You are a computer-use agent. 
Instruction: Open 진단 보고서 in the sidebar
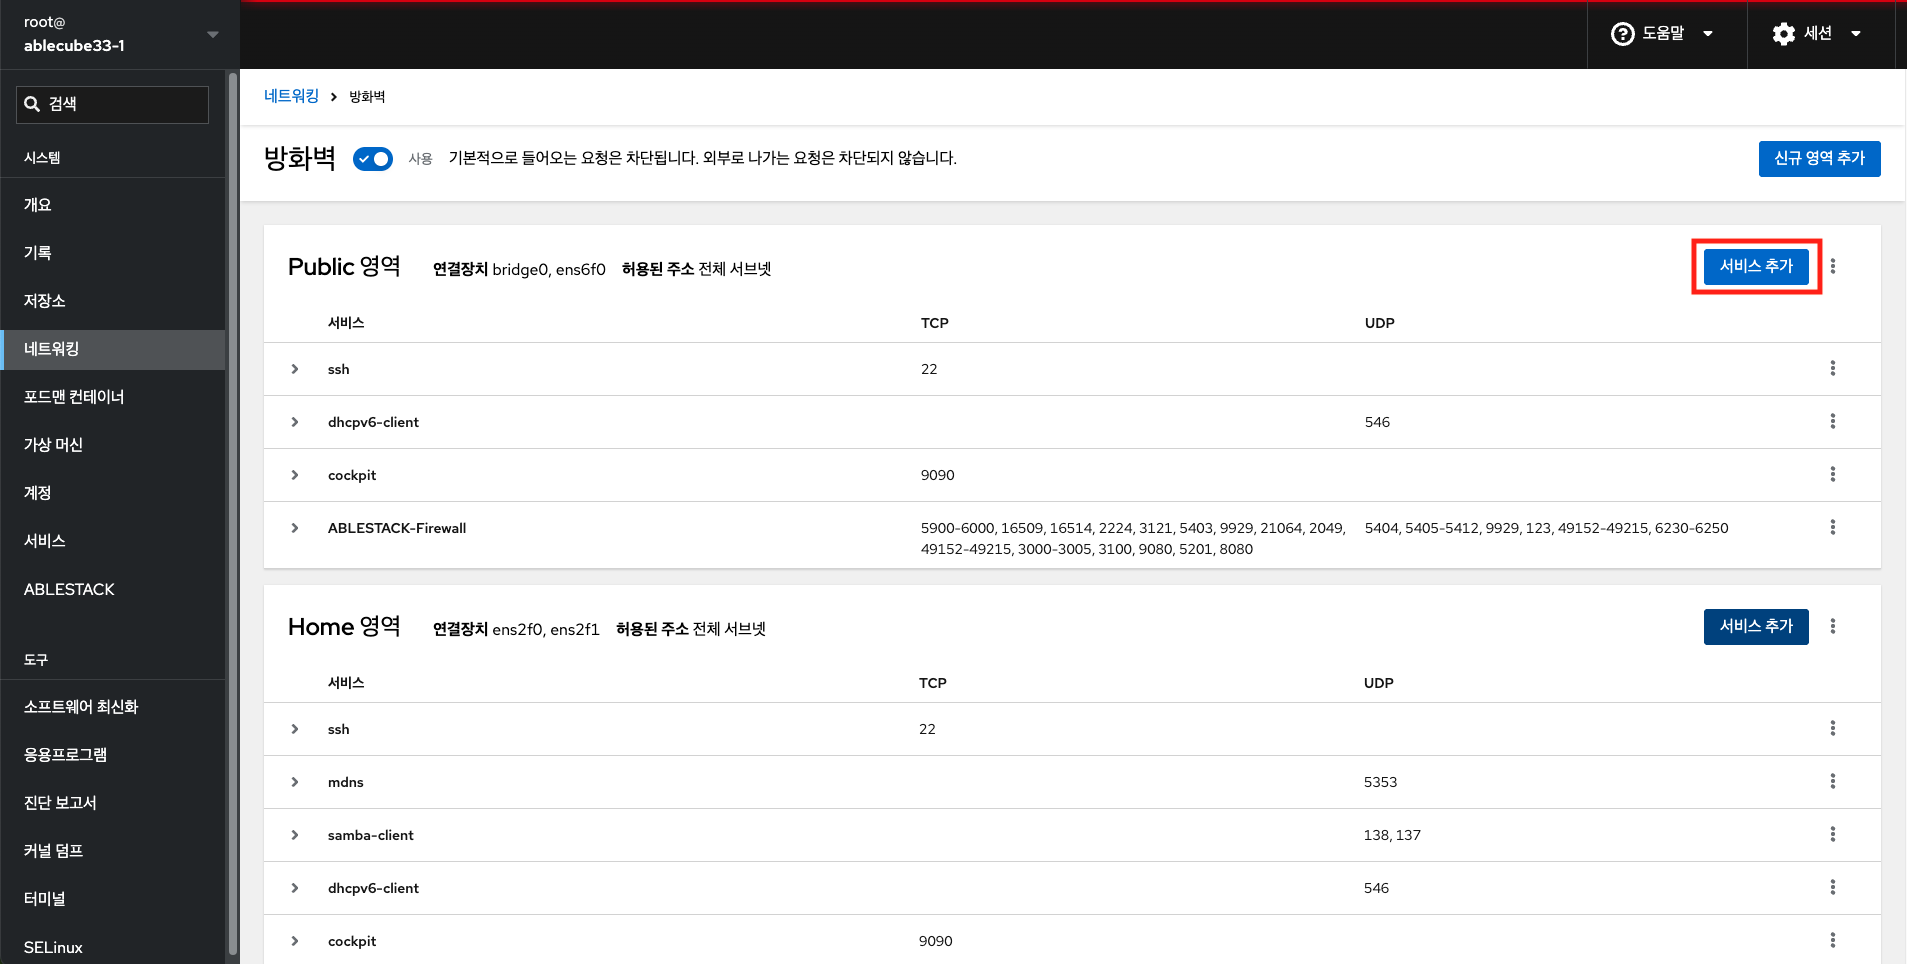[x=113, y=803]
